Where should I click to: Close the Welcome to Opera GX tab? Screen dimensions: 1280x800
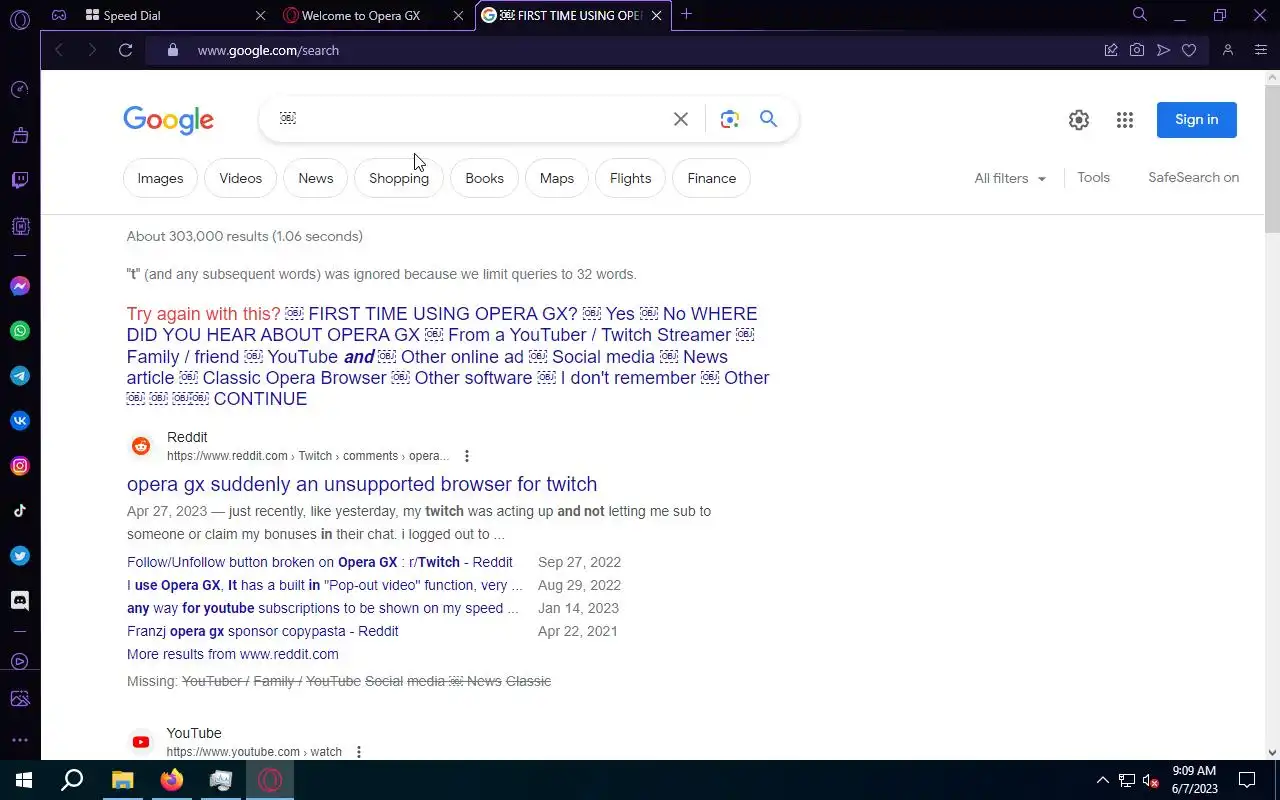pos(459,15)
